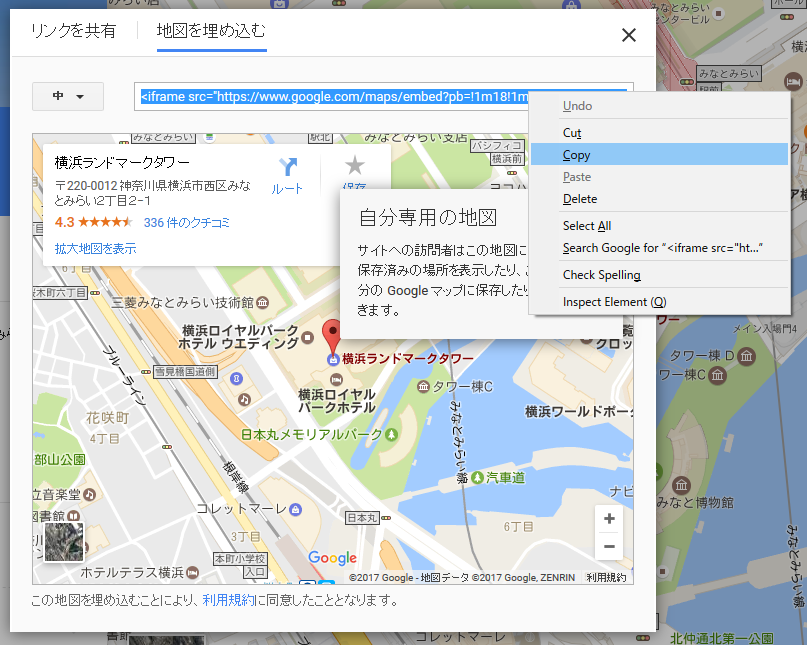Click the 横浜ワールドポー map label
Viewport: 807px width, 645px height.
click(579, 412)
